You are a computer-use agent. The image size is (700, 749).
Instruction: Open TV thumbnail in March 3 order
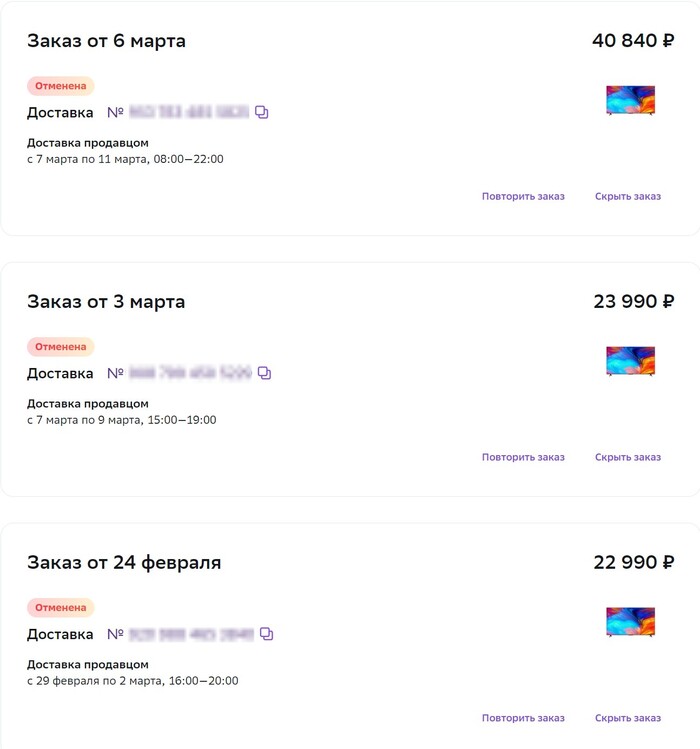pos(630,361)
